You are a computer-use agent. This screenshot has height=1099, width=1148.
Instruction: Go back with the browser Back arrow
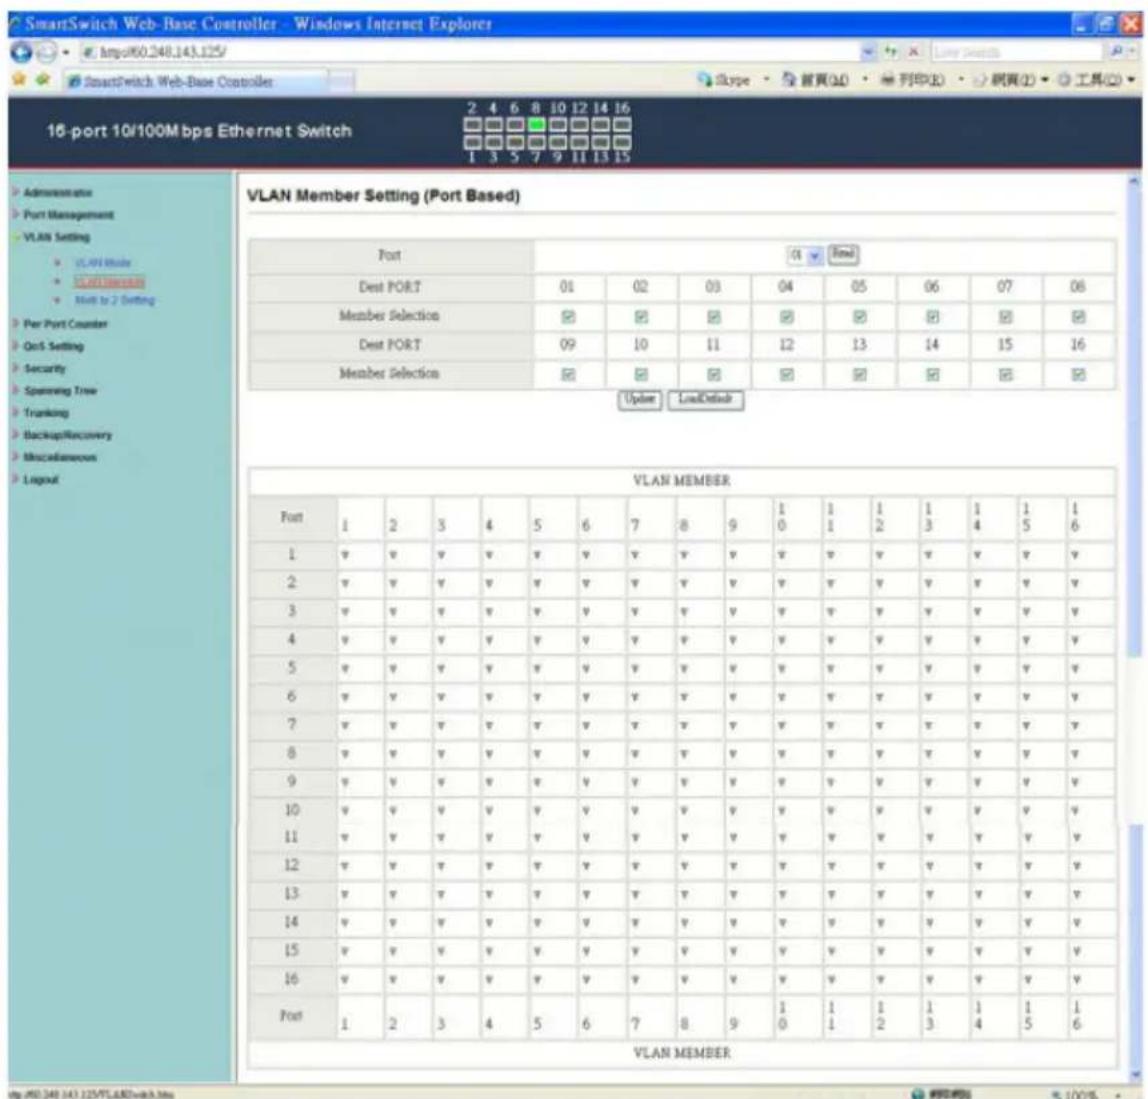(x=21, y=52)
